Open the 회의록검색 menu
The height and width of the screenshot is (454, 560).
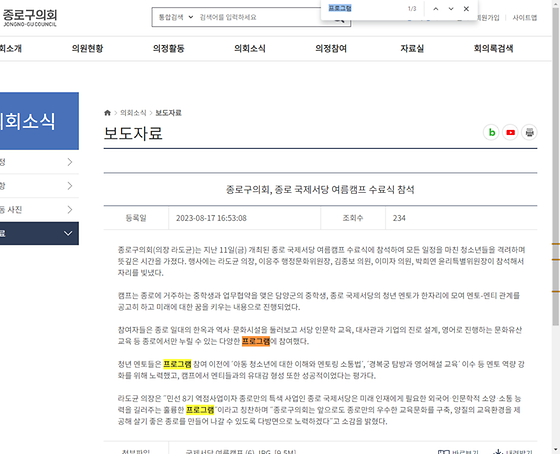point(493,48)
